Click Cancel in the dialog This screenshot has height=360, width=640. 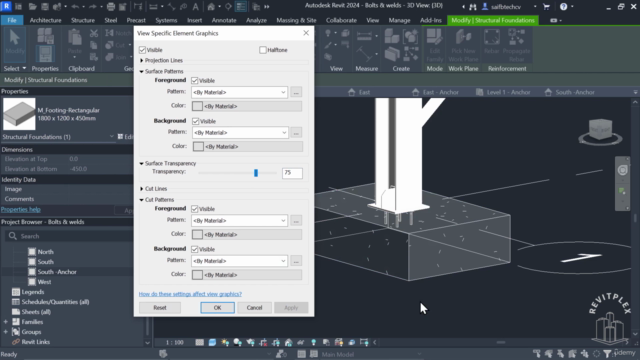(254, 307)
